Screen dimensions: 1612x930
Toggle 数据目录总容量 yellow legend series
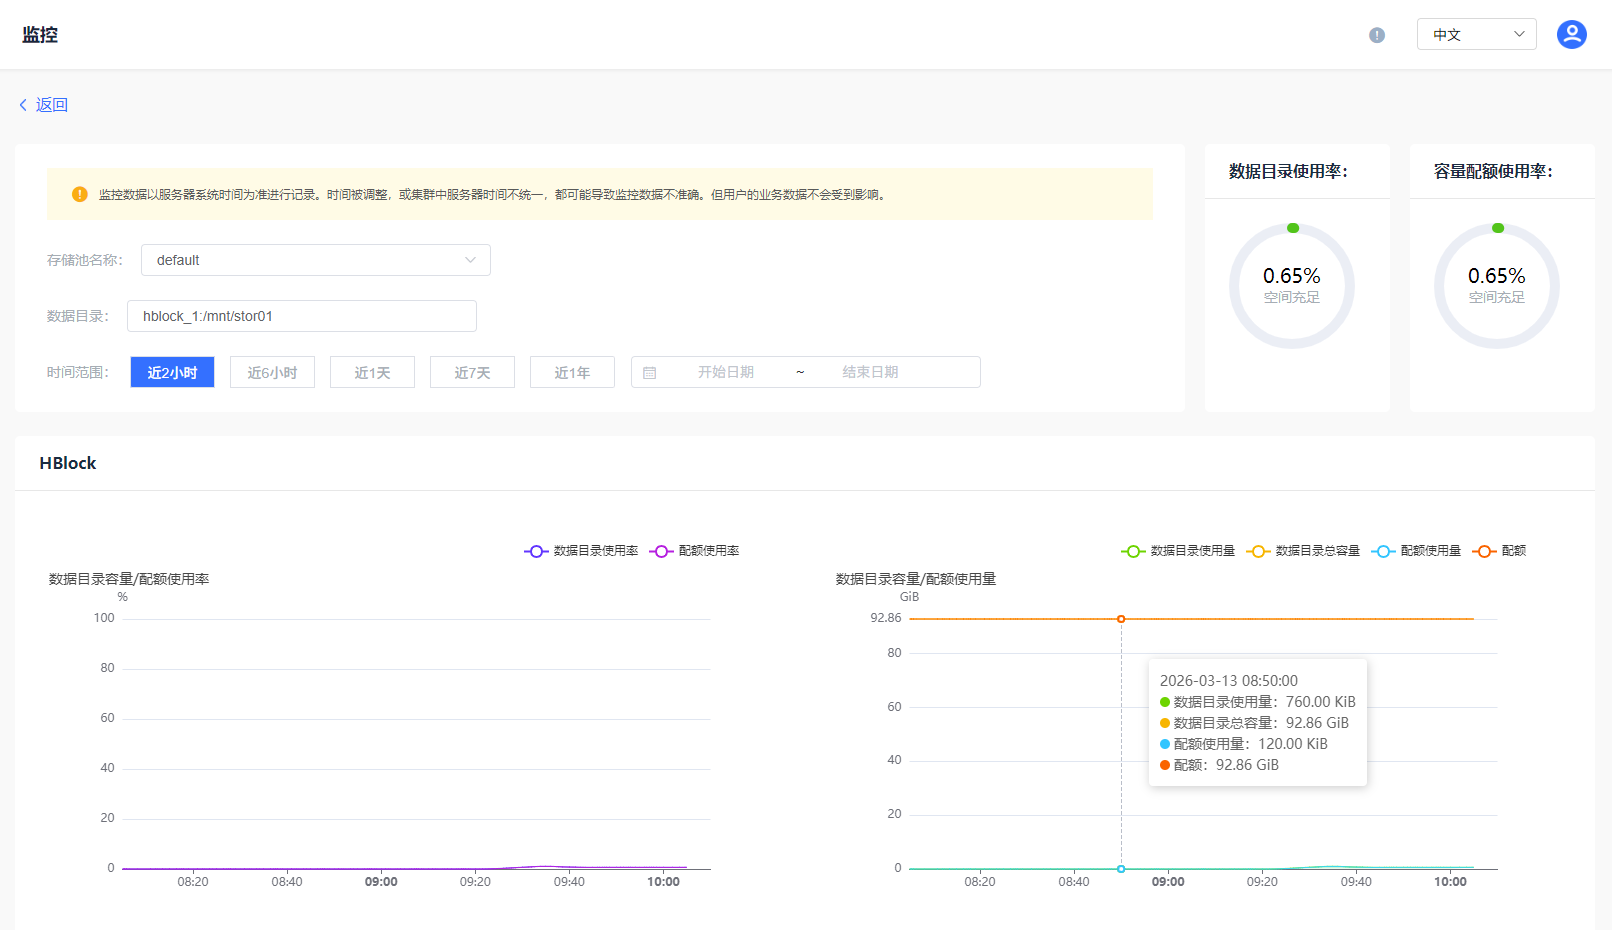pos(1304,551)
